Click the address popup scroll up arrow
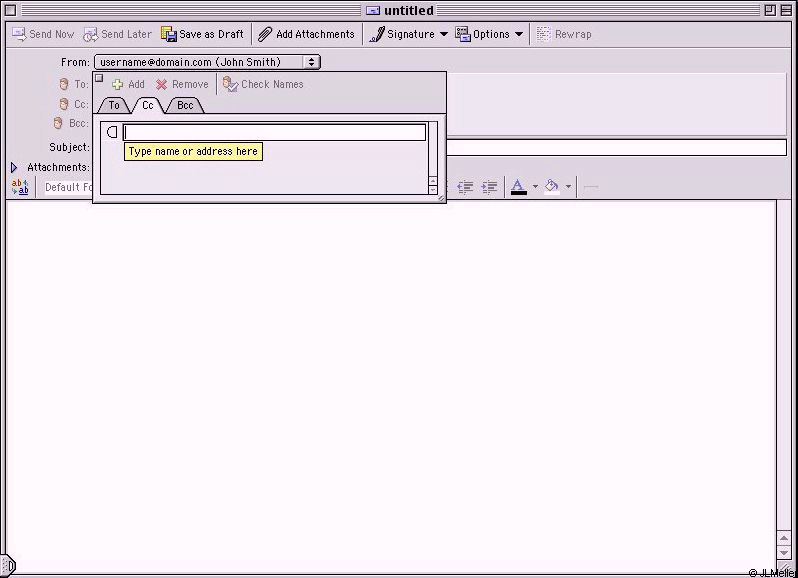Image resolution: width=798 pixels, height=578 pixels. tap(433, 181)
